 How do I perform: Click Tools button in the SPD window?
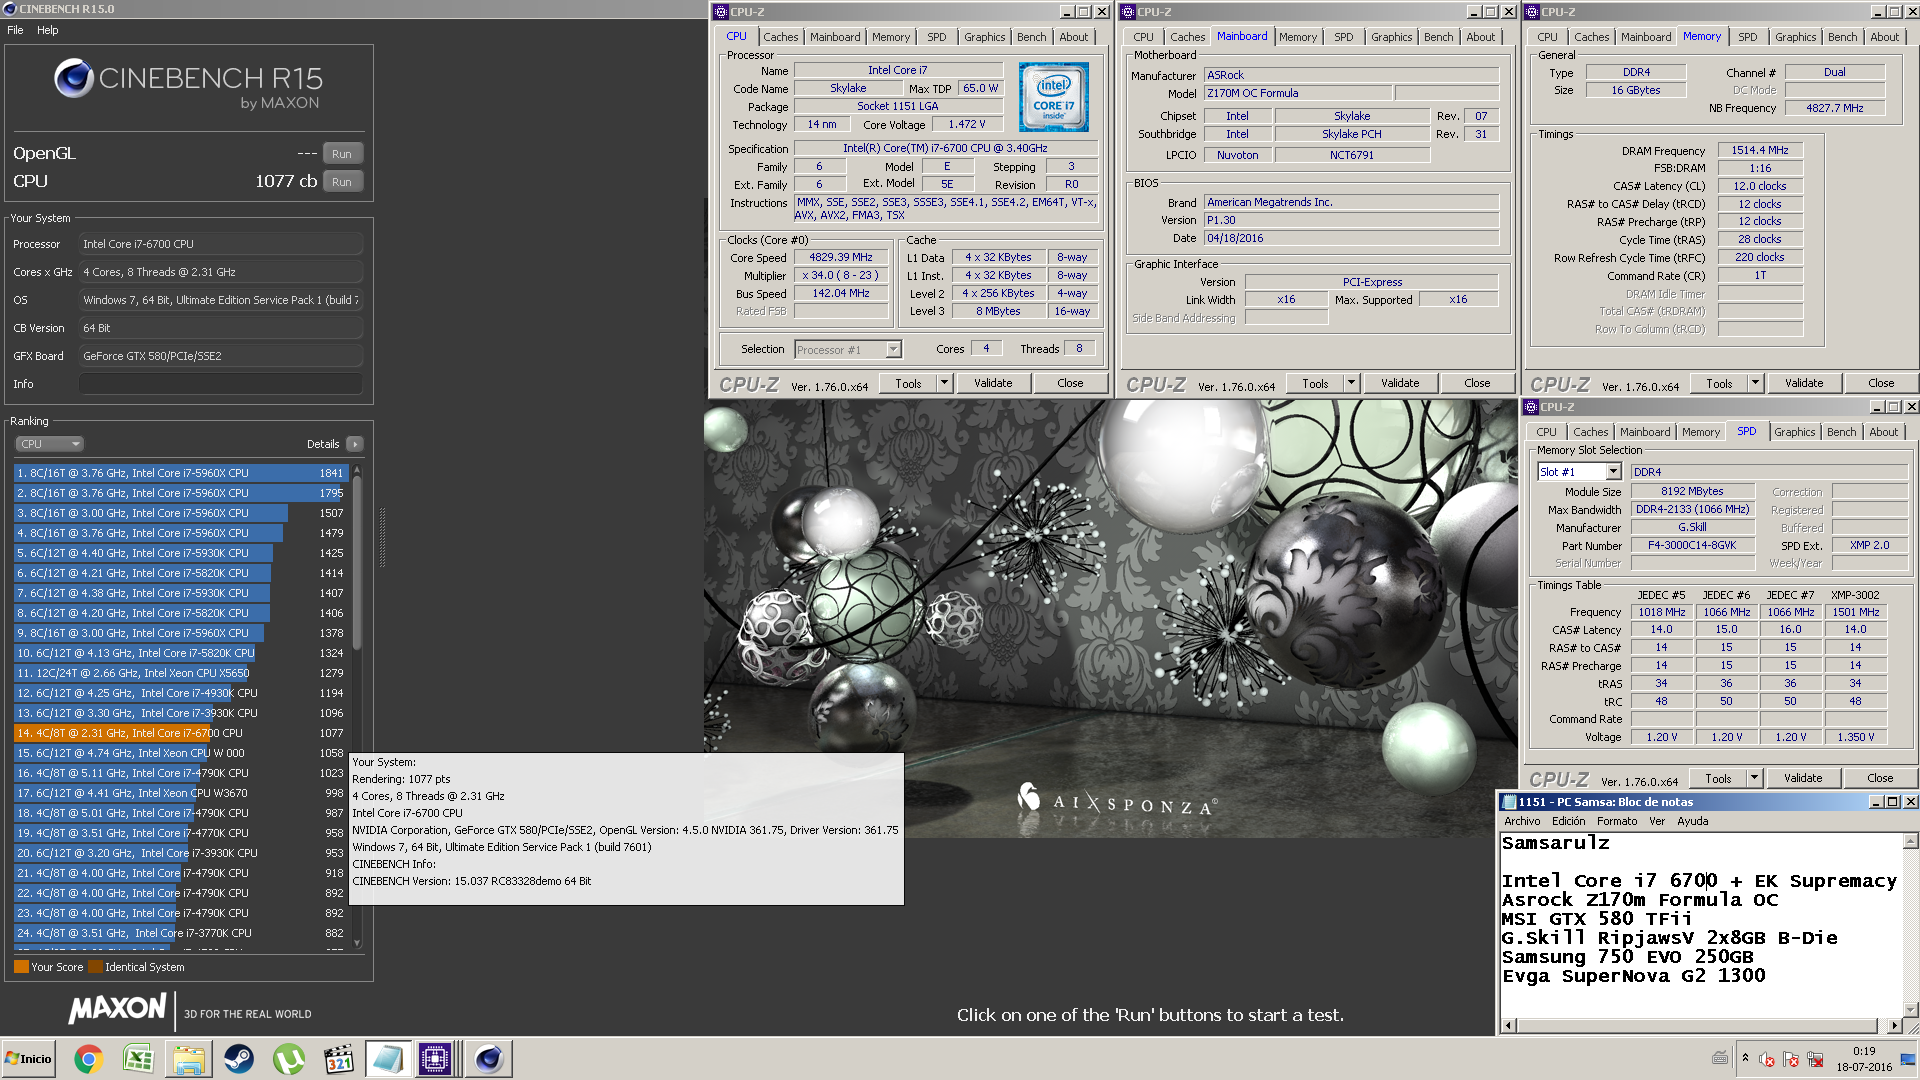pyautogui.click(x=1718, y=778)
